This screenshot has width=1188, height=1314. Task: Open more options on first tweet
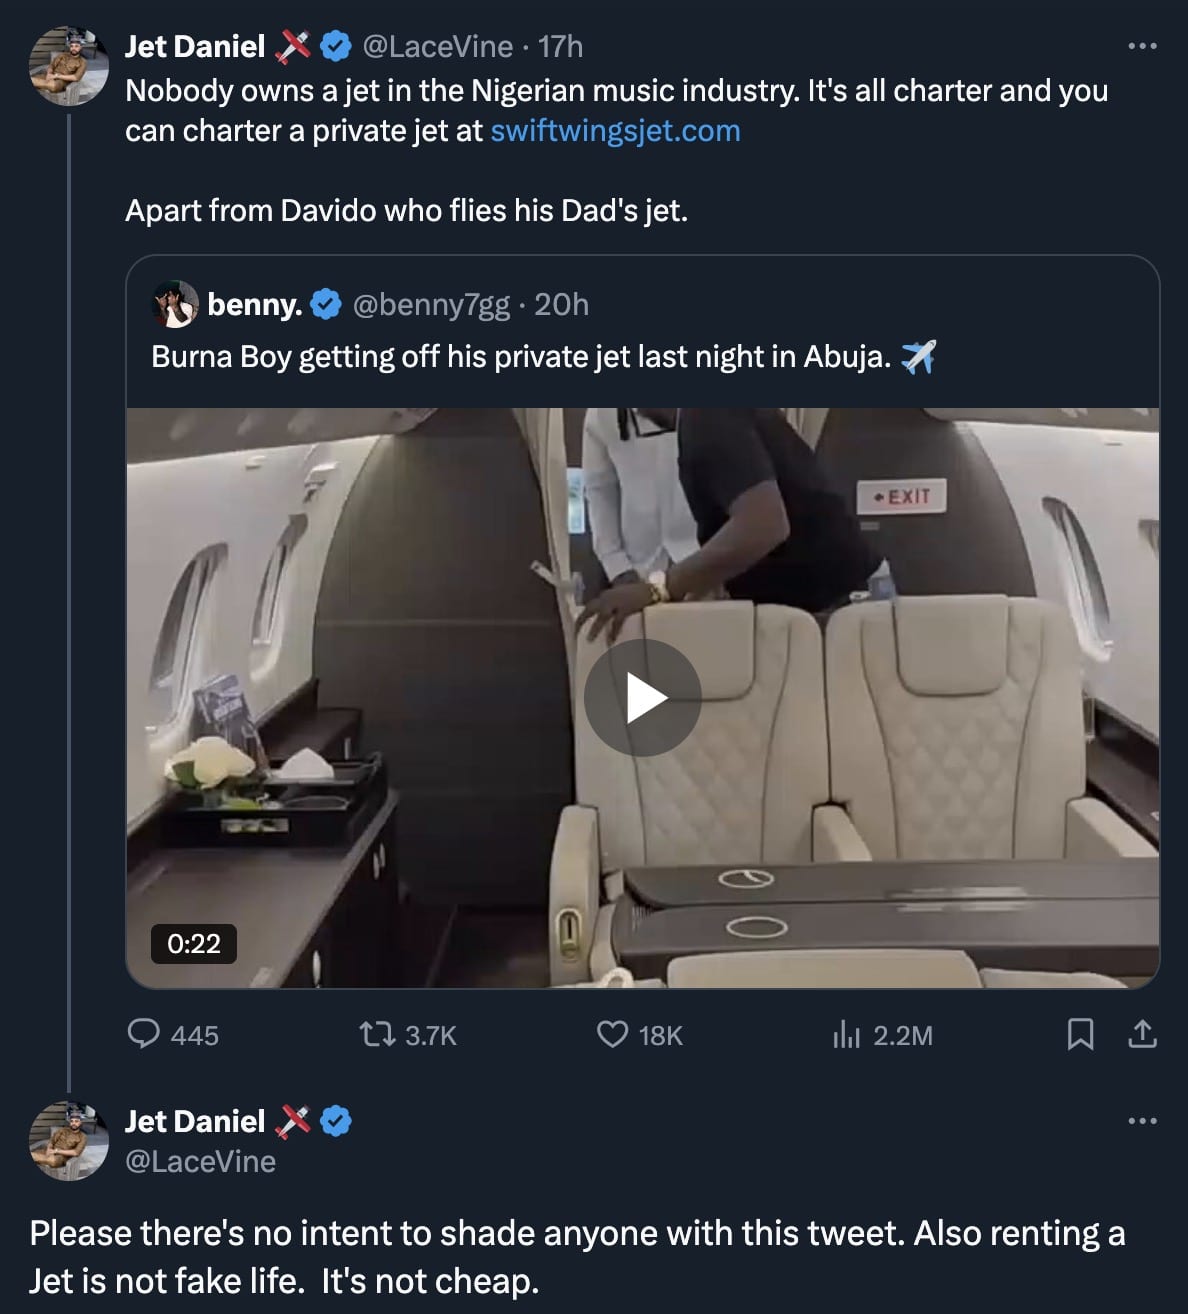(x=1141, y=46)
